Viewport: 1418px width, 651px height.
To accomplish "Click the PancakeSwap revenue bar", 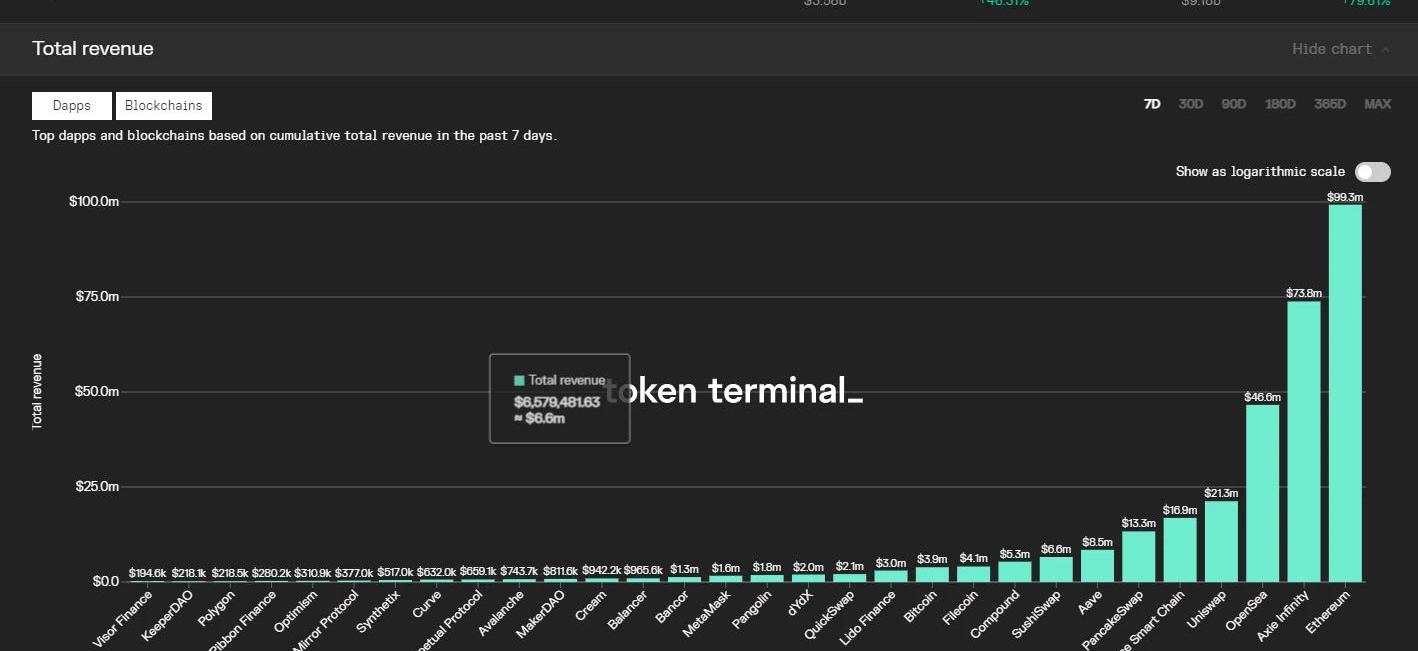I will tap(1139, 556).
